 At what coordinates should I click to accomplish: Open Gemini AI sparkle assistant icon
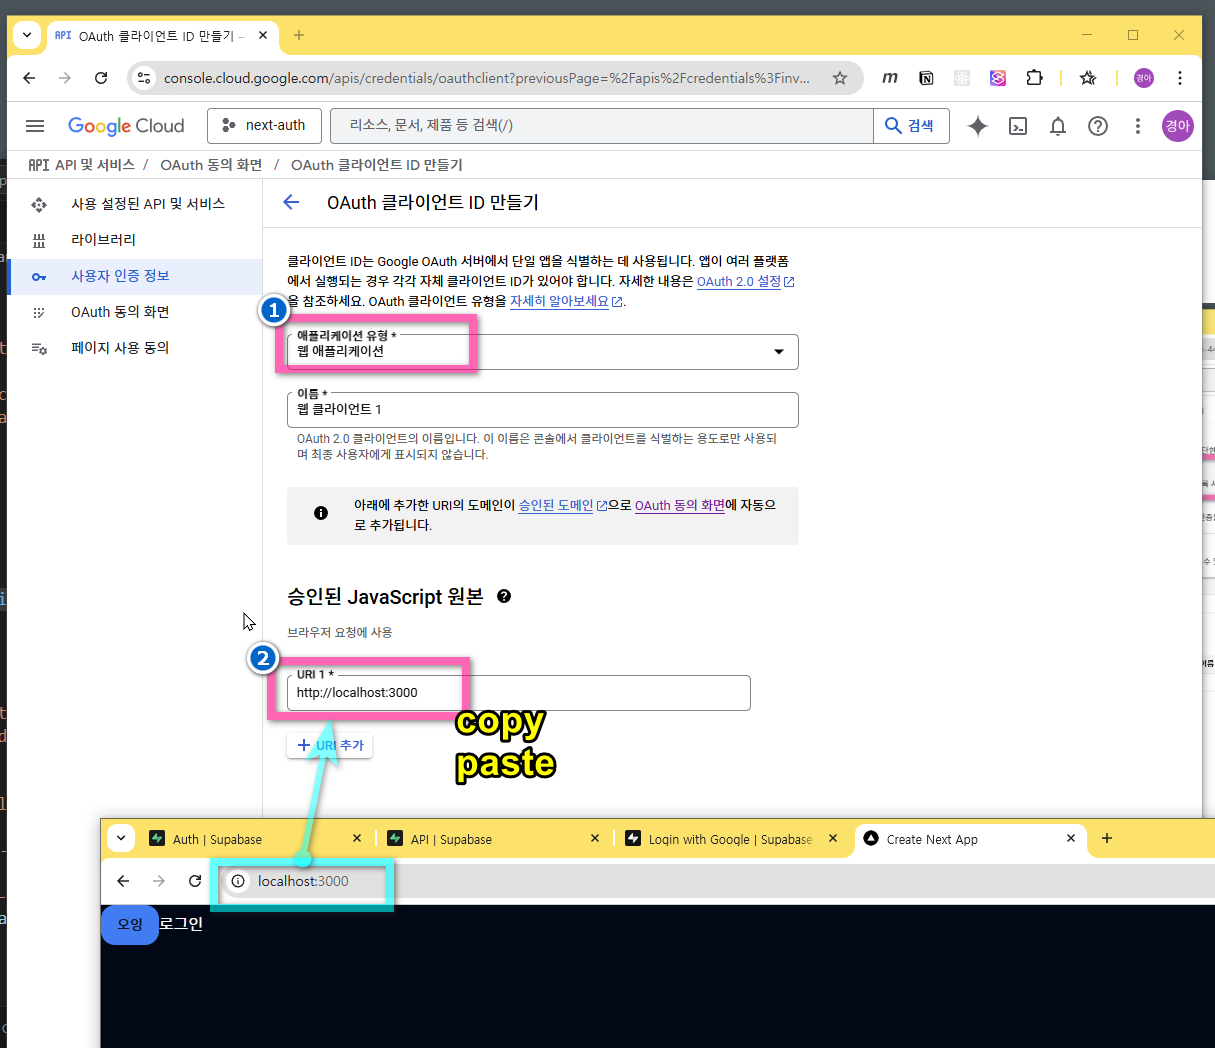click(977, 126)
